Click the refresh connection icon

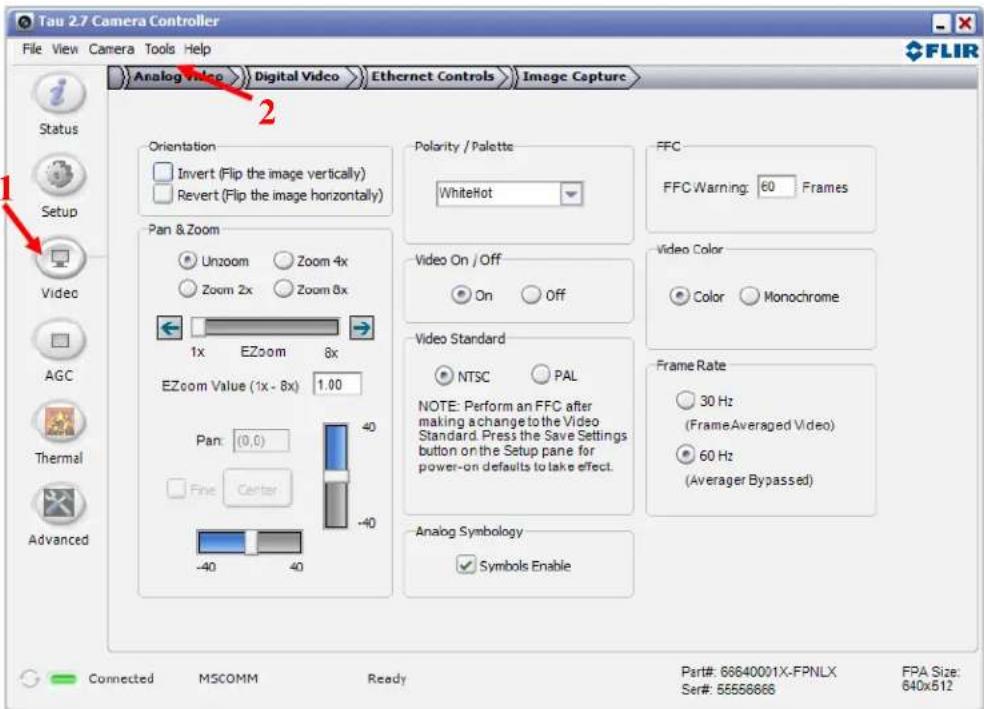click(29, 678)
